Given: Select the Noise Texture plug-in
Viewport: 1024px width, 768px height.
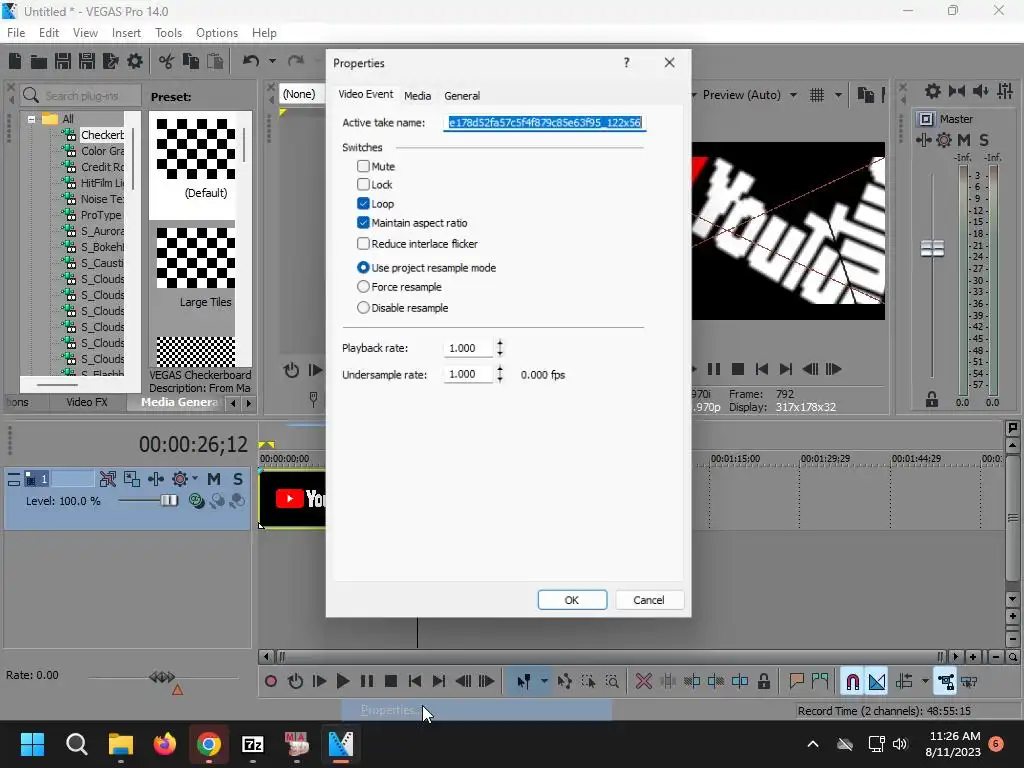Looking at the screenshot, I should tap(102, 199).
